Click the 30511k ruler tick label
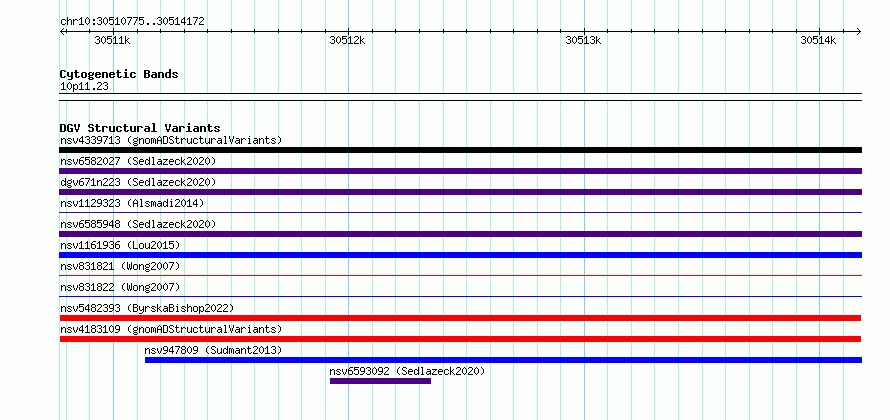Viewport: 890px width, 420px height. point(112,40)
